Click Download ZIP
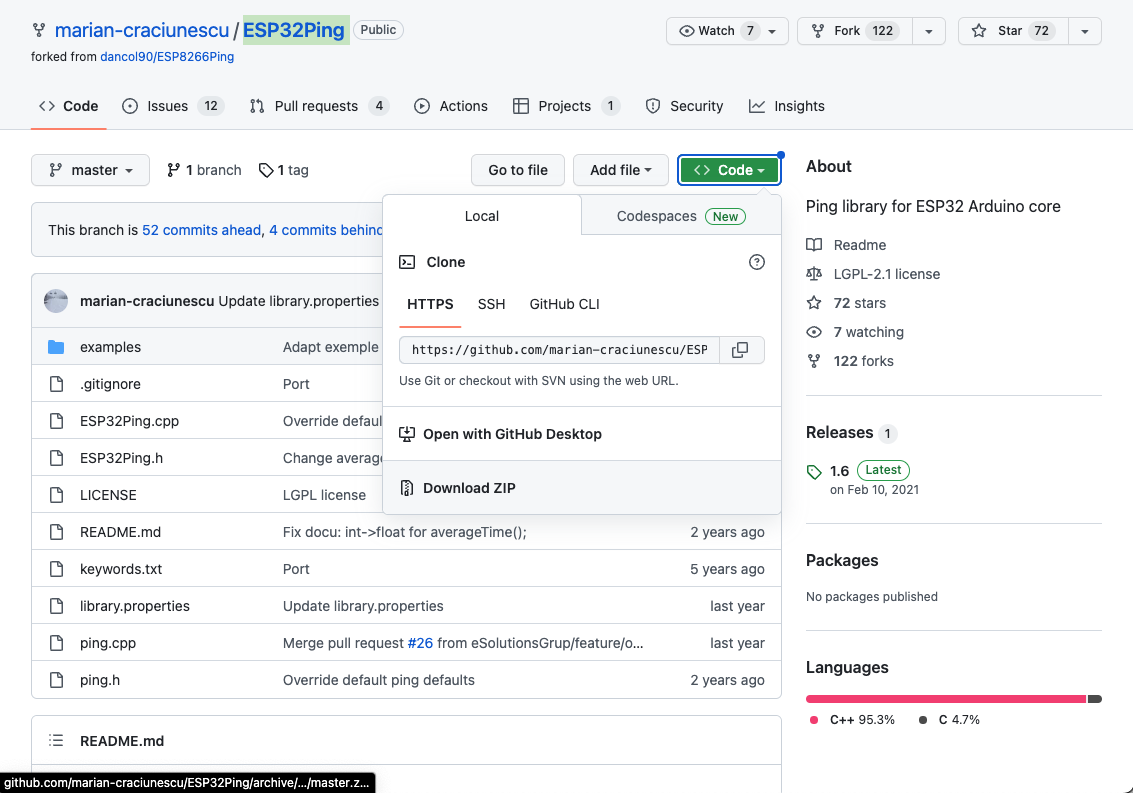 click(582, 488)
